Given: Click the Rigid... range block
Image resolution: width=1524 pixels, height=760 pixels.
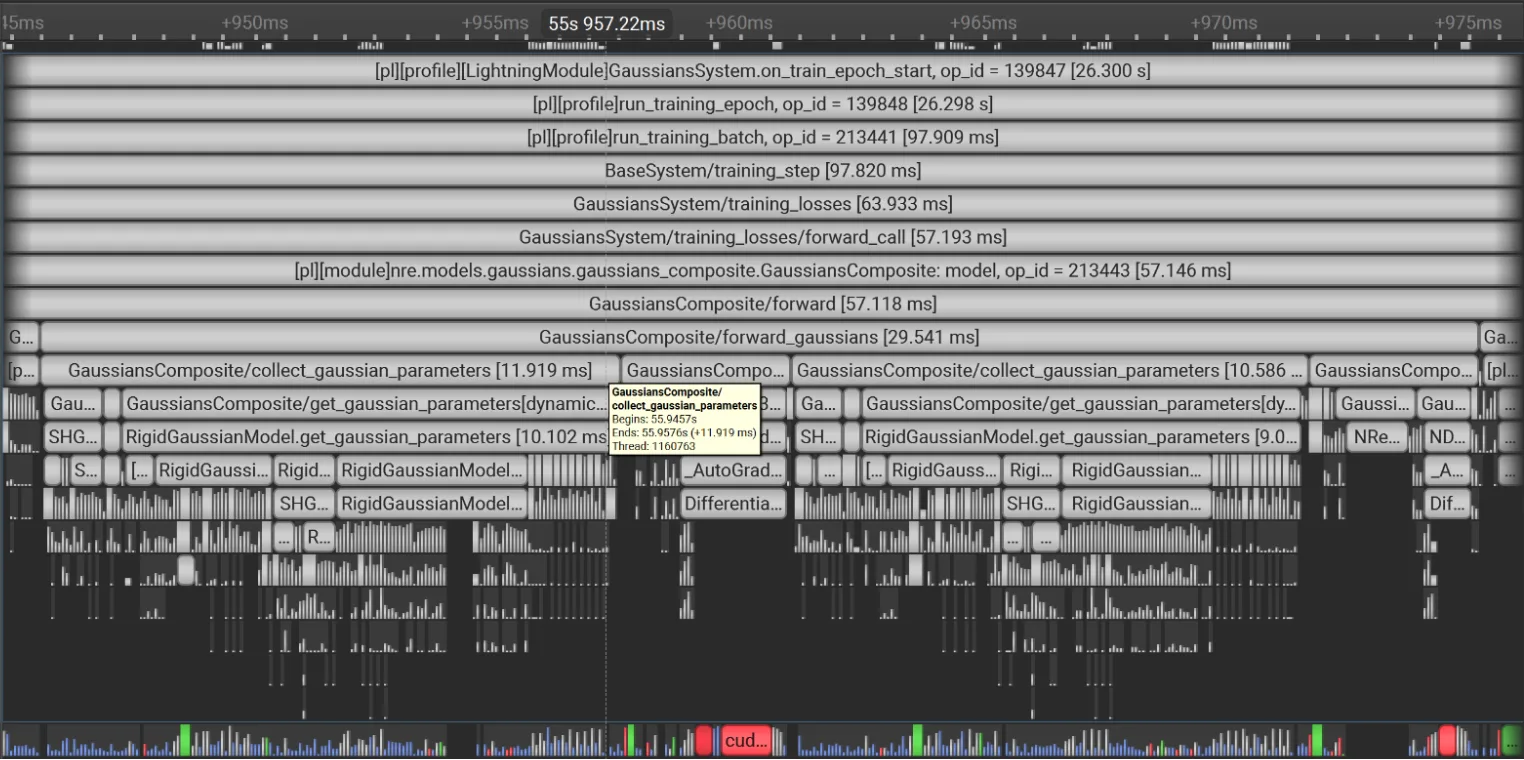Looking at the screenshot, I should 304,470.
